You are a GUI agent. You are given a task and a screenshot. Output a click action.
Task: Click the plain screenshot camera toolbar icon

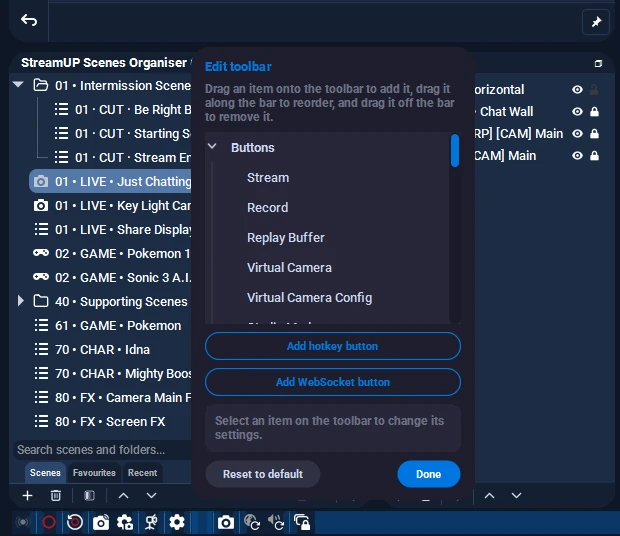(x=226, y=523)
